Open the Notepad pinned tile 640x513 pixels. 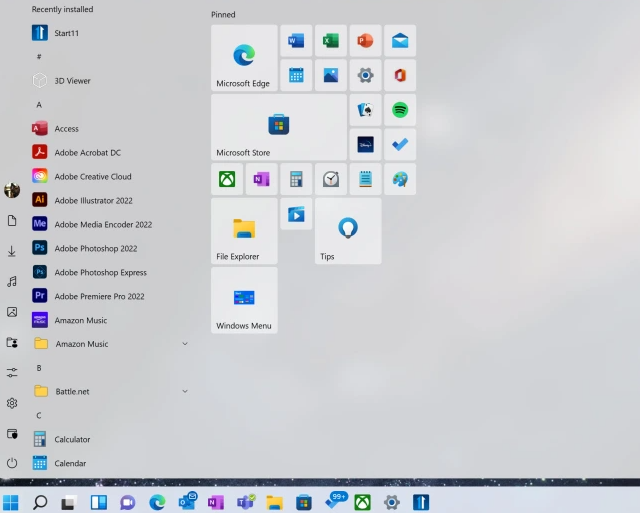[365, 179]
